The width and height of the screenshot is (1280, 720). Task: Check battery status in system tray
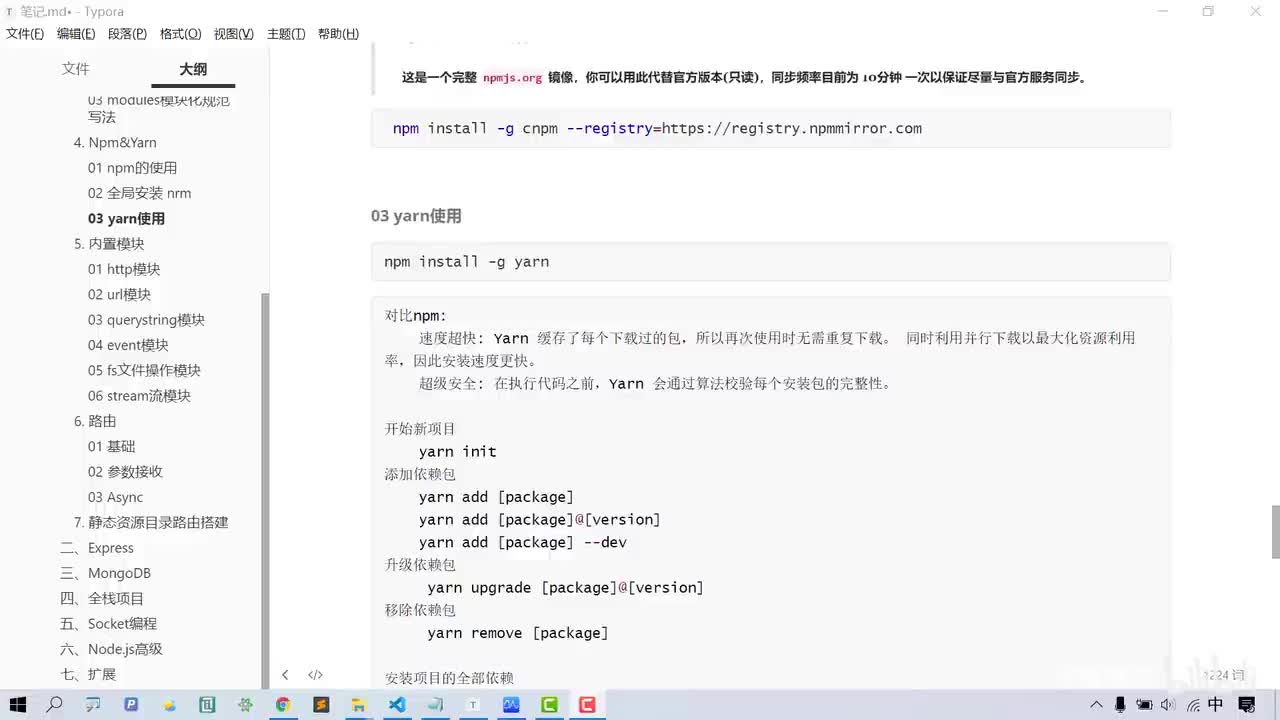click(1144, 705)
